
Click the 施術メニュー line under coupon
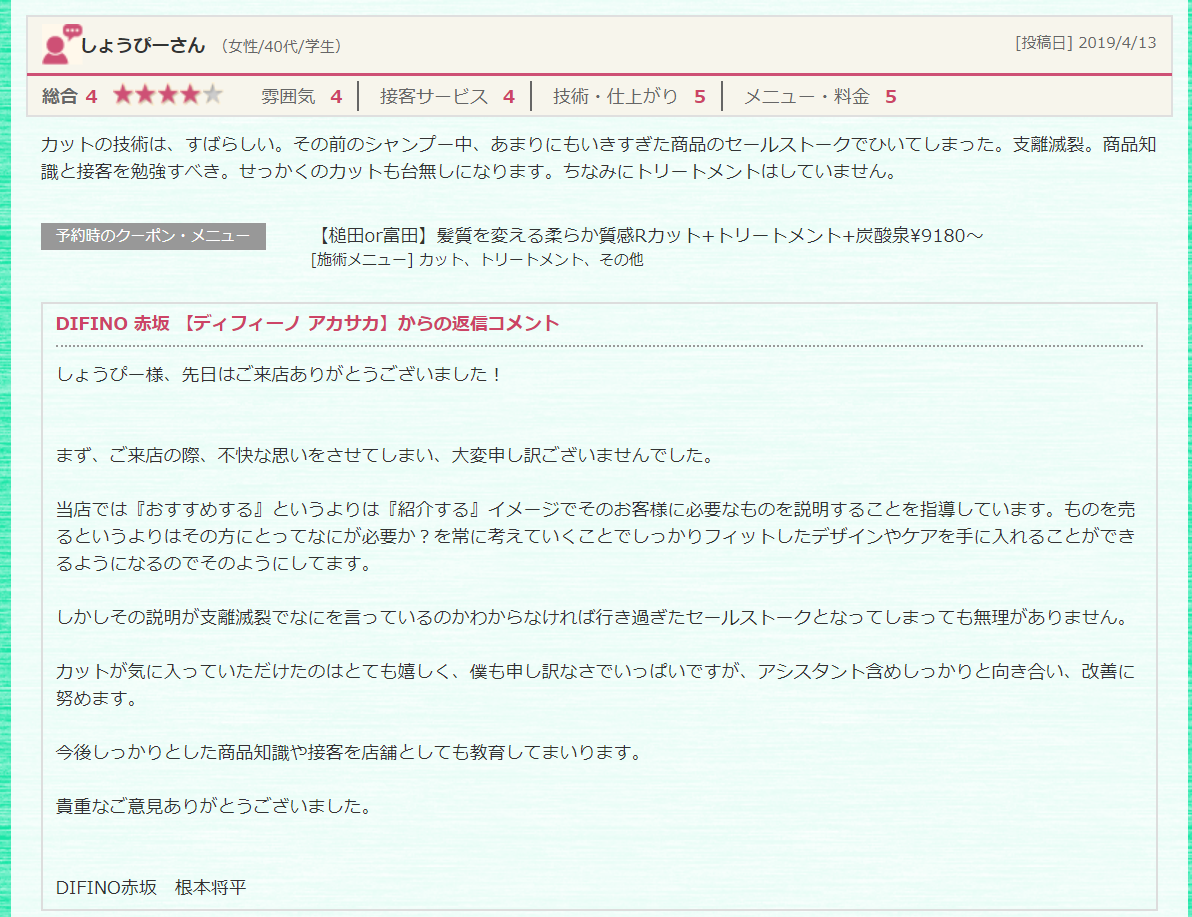click(477, 260)
